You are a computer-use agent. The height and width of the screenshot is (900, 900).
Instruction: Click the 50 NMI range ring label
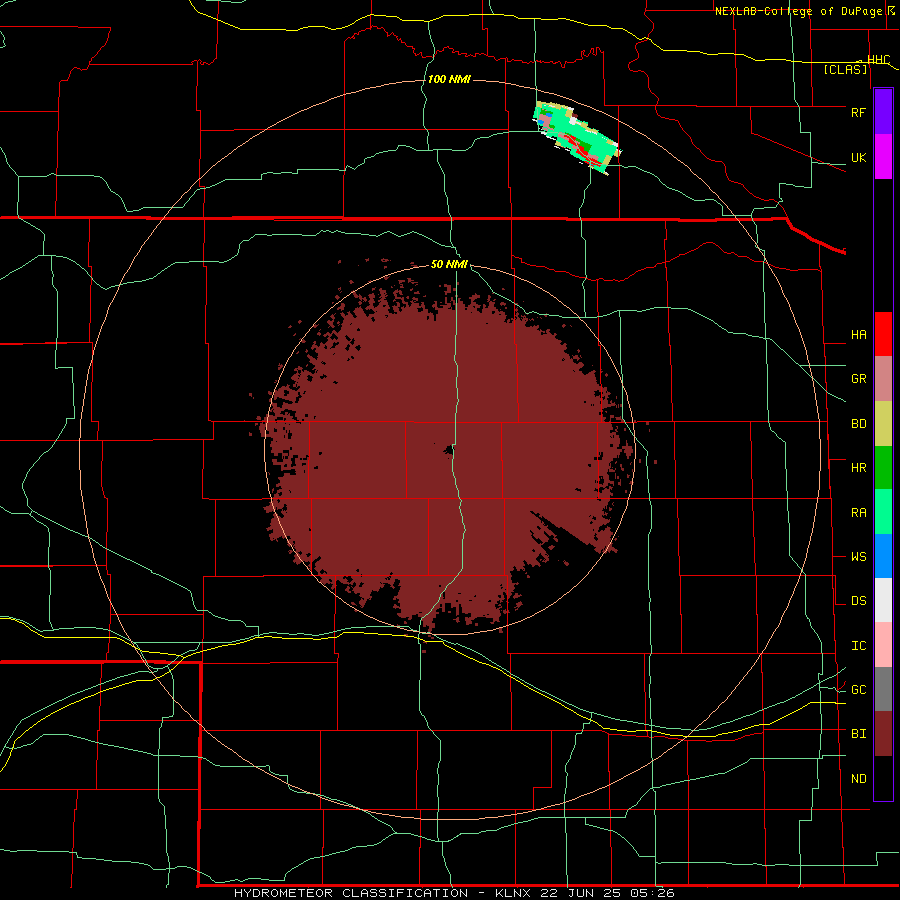coord(449,265)
